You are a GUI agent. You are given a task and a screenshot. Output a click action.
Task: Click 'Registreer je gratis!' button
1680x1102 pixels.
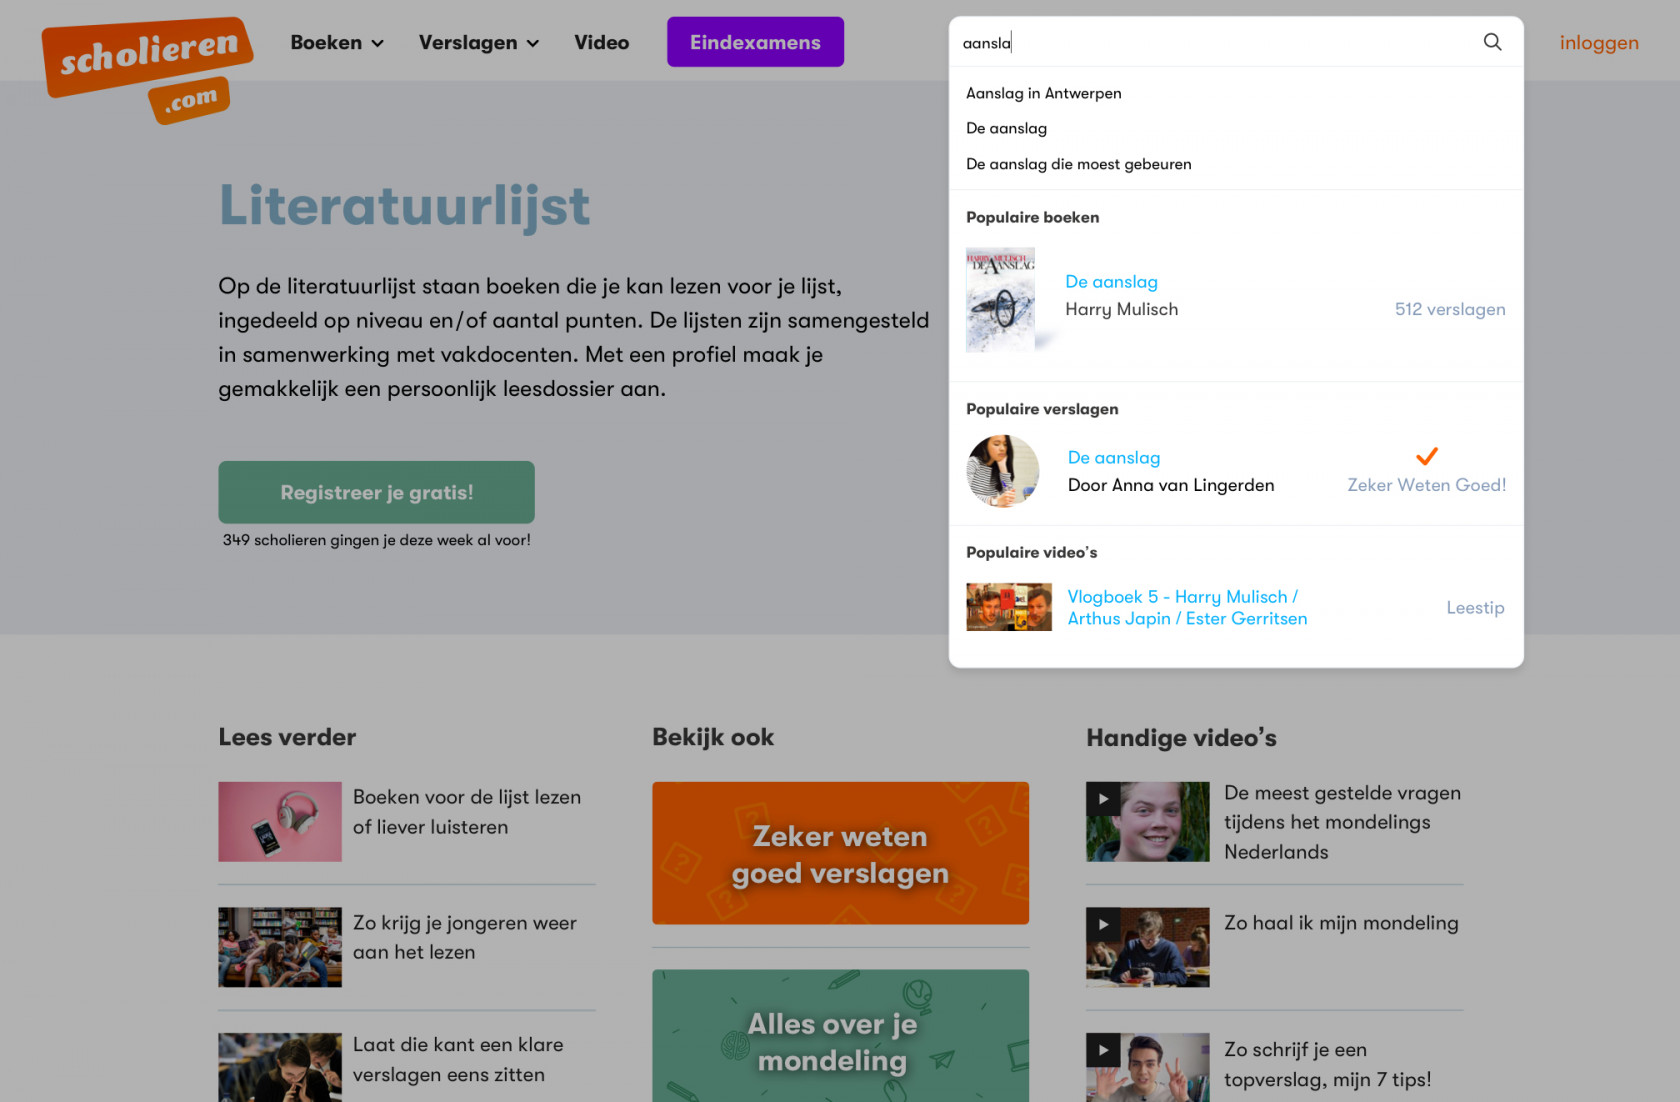[376, 492]
